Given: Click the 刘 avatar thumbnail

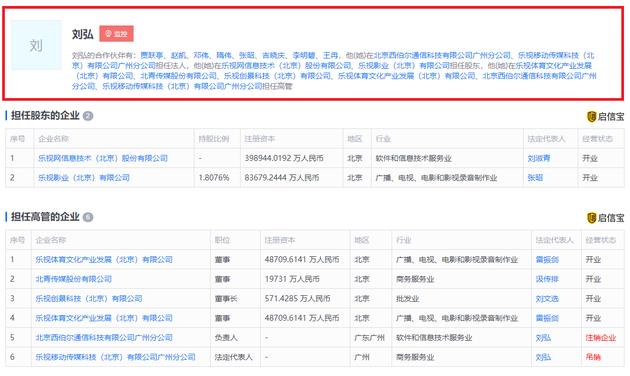Looking at the screenshot, I should click(36, 45).
